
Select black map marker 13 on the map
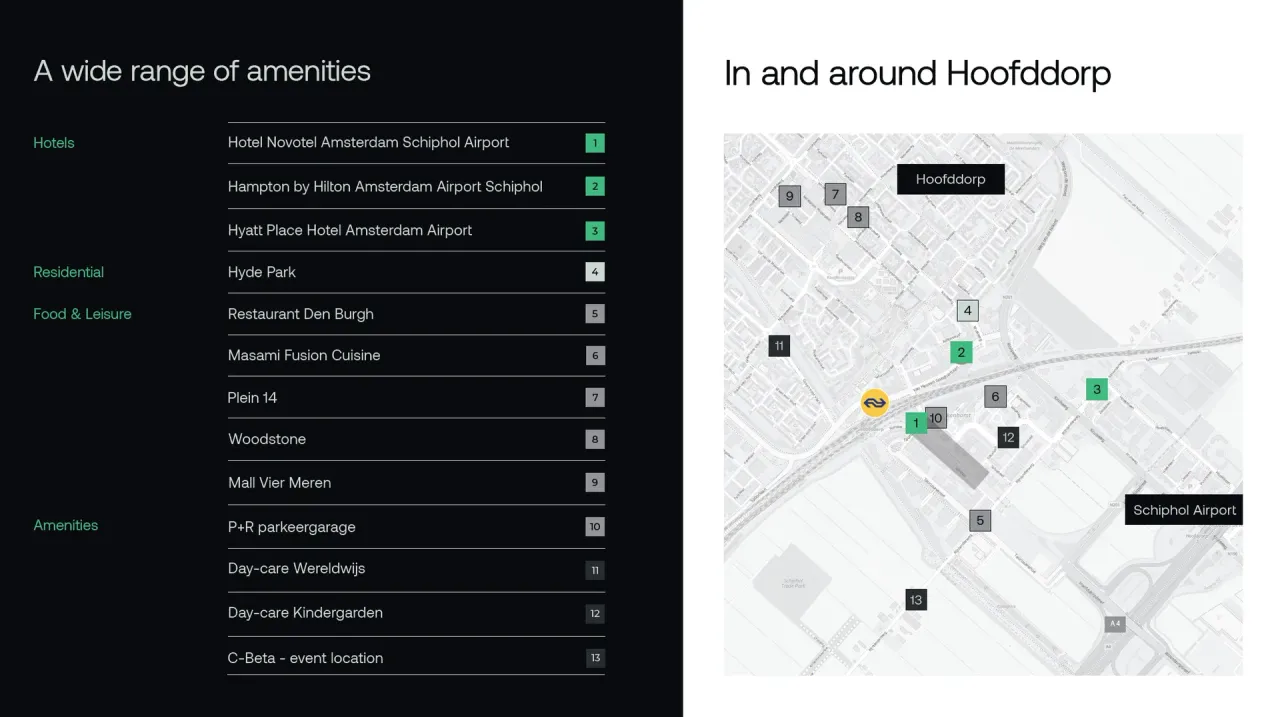(916, 600)
